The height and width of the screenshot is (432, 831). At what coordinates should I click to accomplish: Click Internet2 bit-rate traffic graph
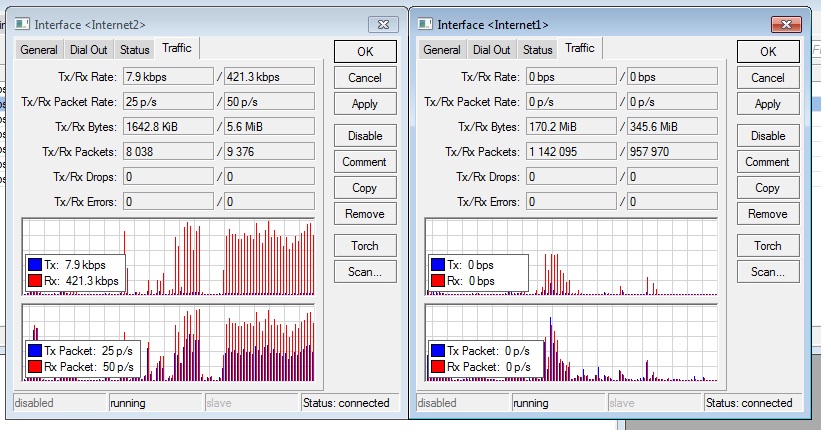click(168, 257)
